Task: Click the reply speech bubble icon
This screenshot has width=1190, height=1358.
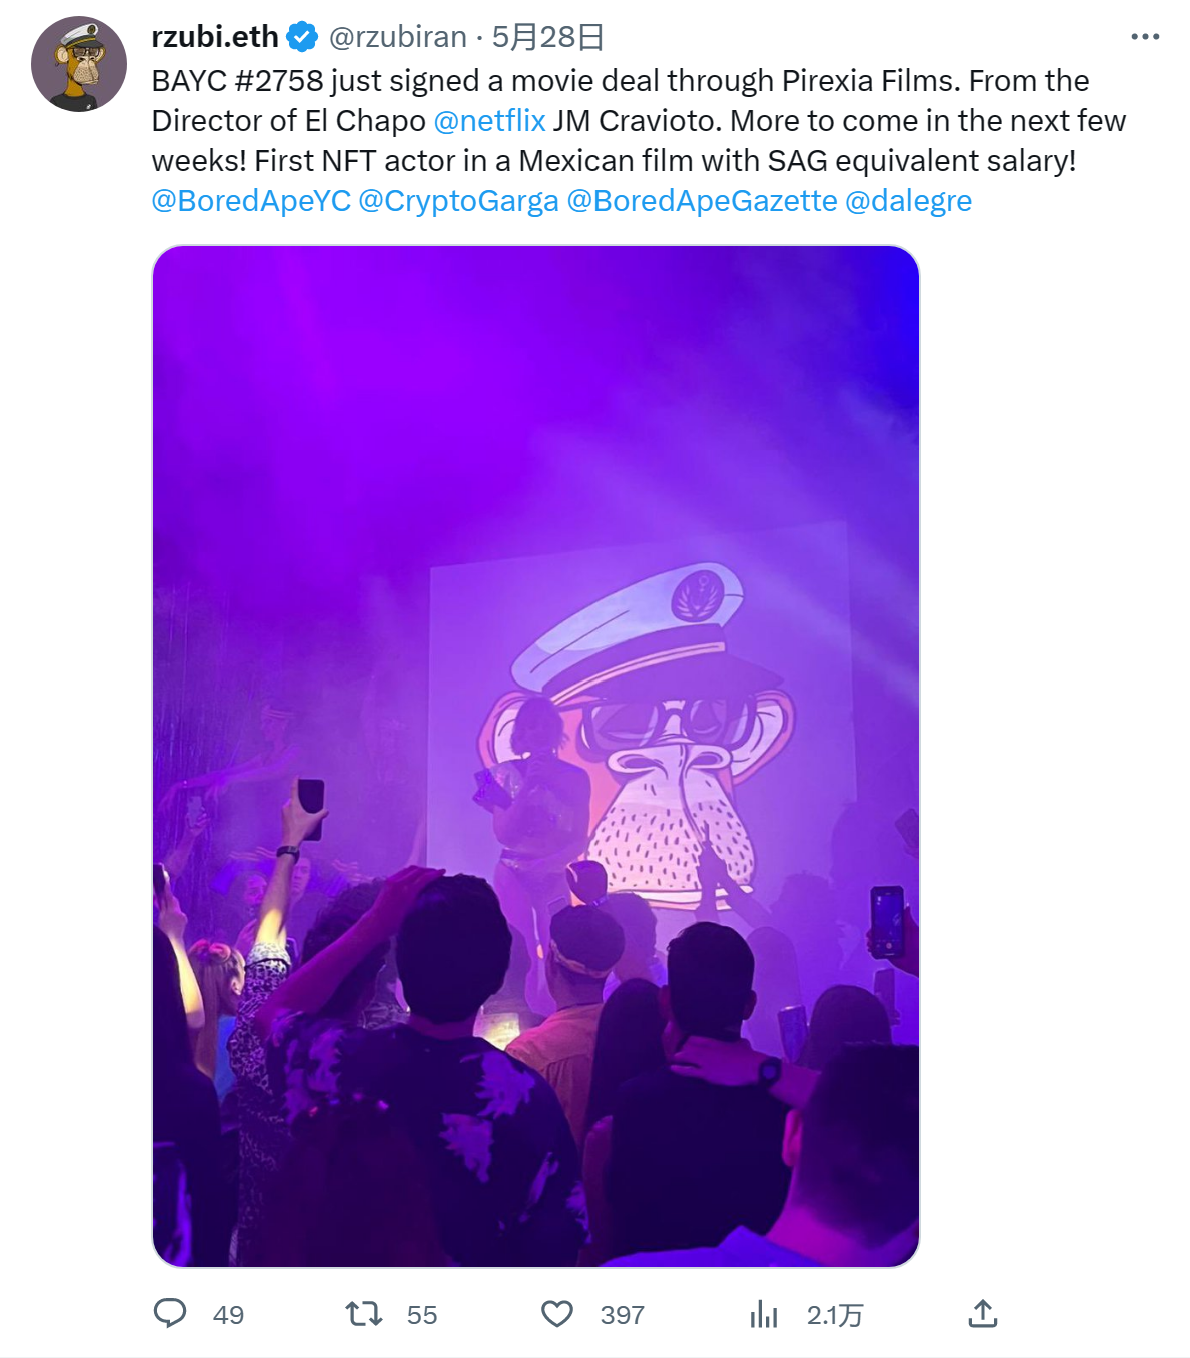Action: pos(170,1313)
